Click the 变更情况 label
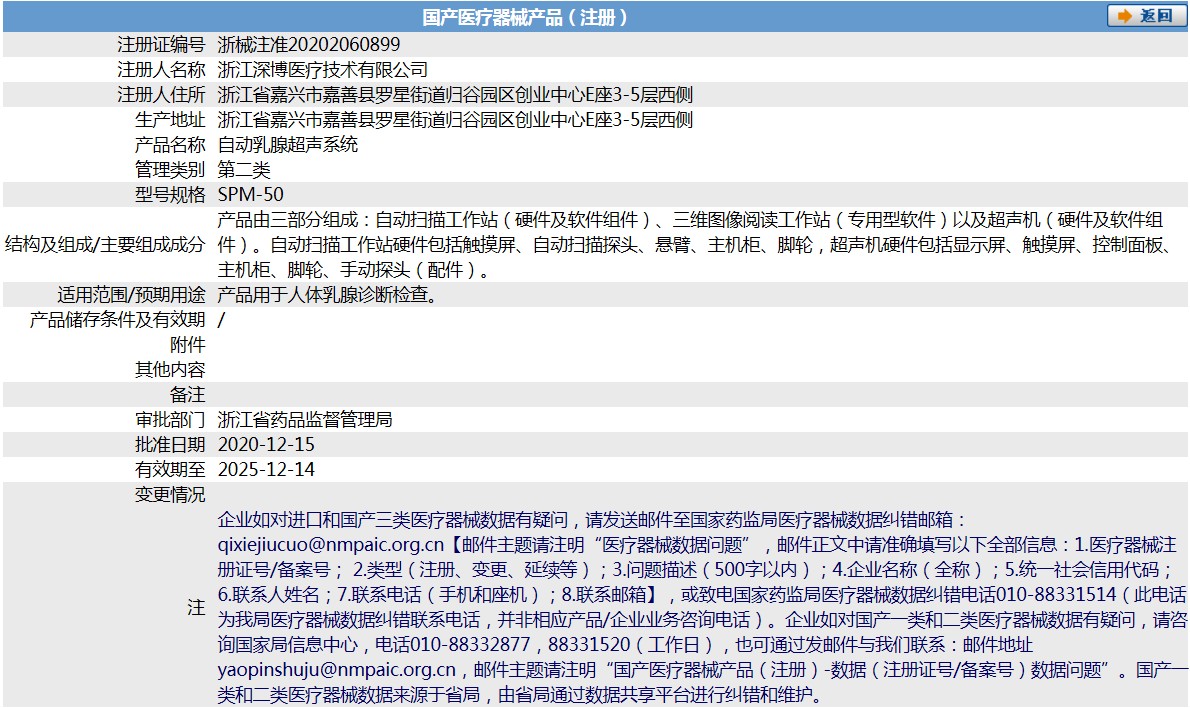This screenshot has width=1190, height=708. coord(170,495)
